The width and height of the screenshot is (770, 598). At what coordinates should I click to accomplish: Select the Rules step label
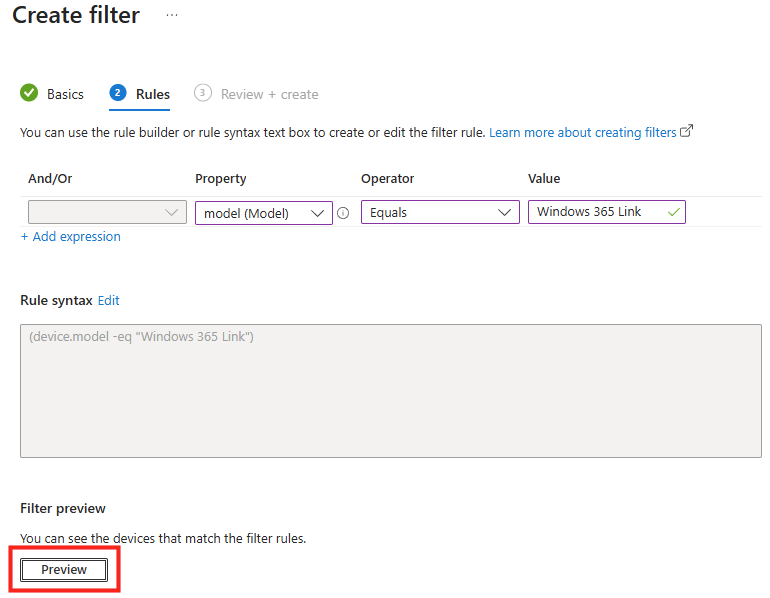[153, 94]
